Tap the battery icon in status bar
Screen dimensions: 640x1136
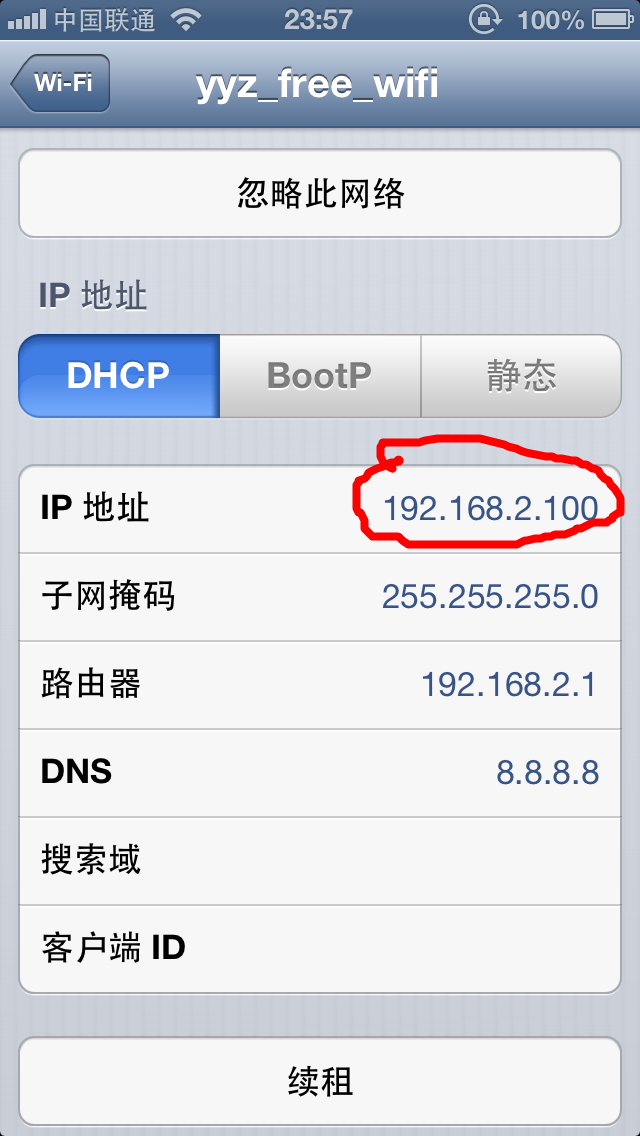612,20
